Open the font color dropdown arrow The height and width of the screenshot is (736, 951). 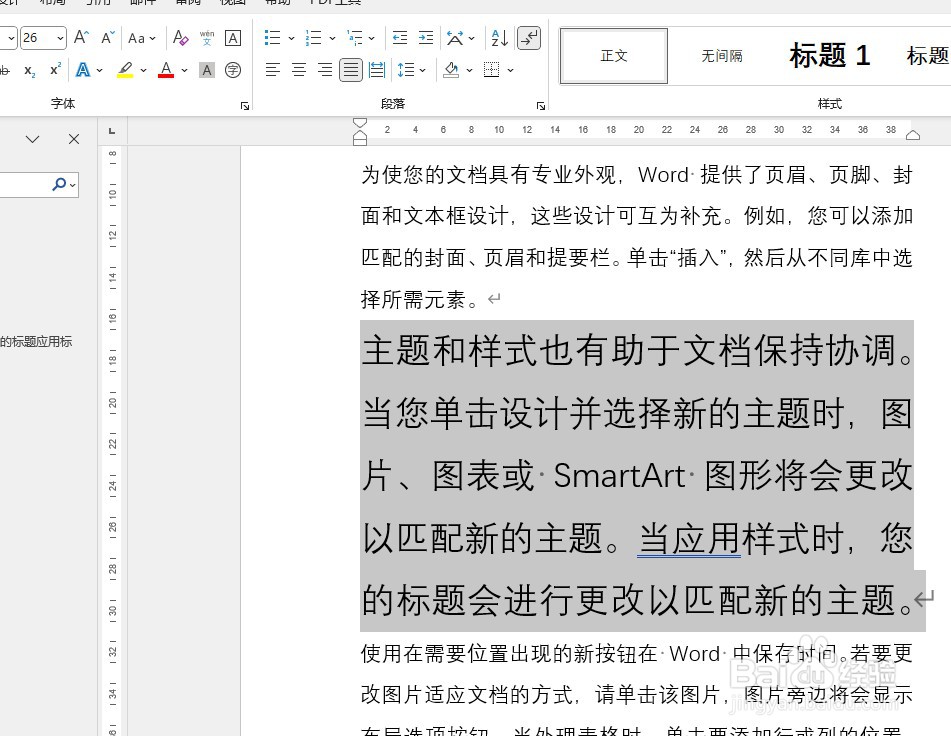tap(182, 70)
